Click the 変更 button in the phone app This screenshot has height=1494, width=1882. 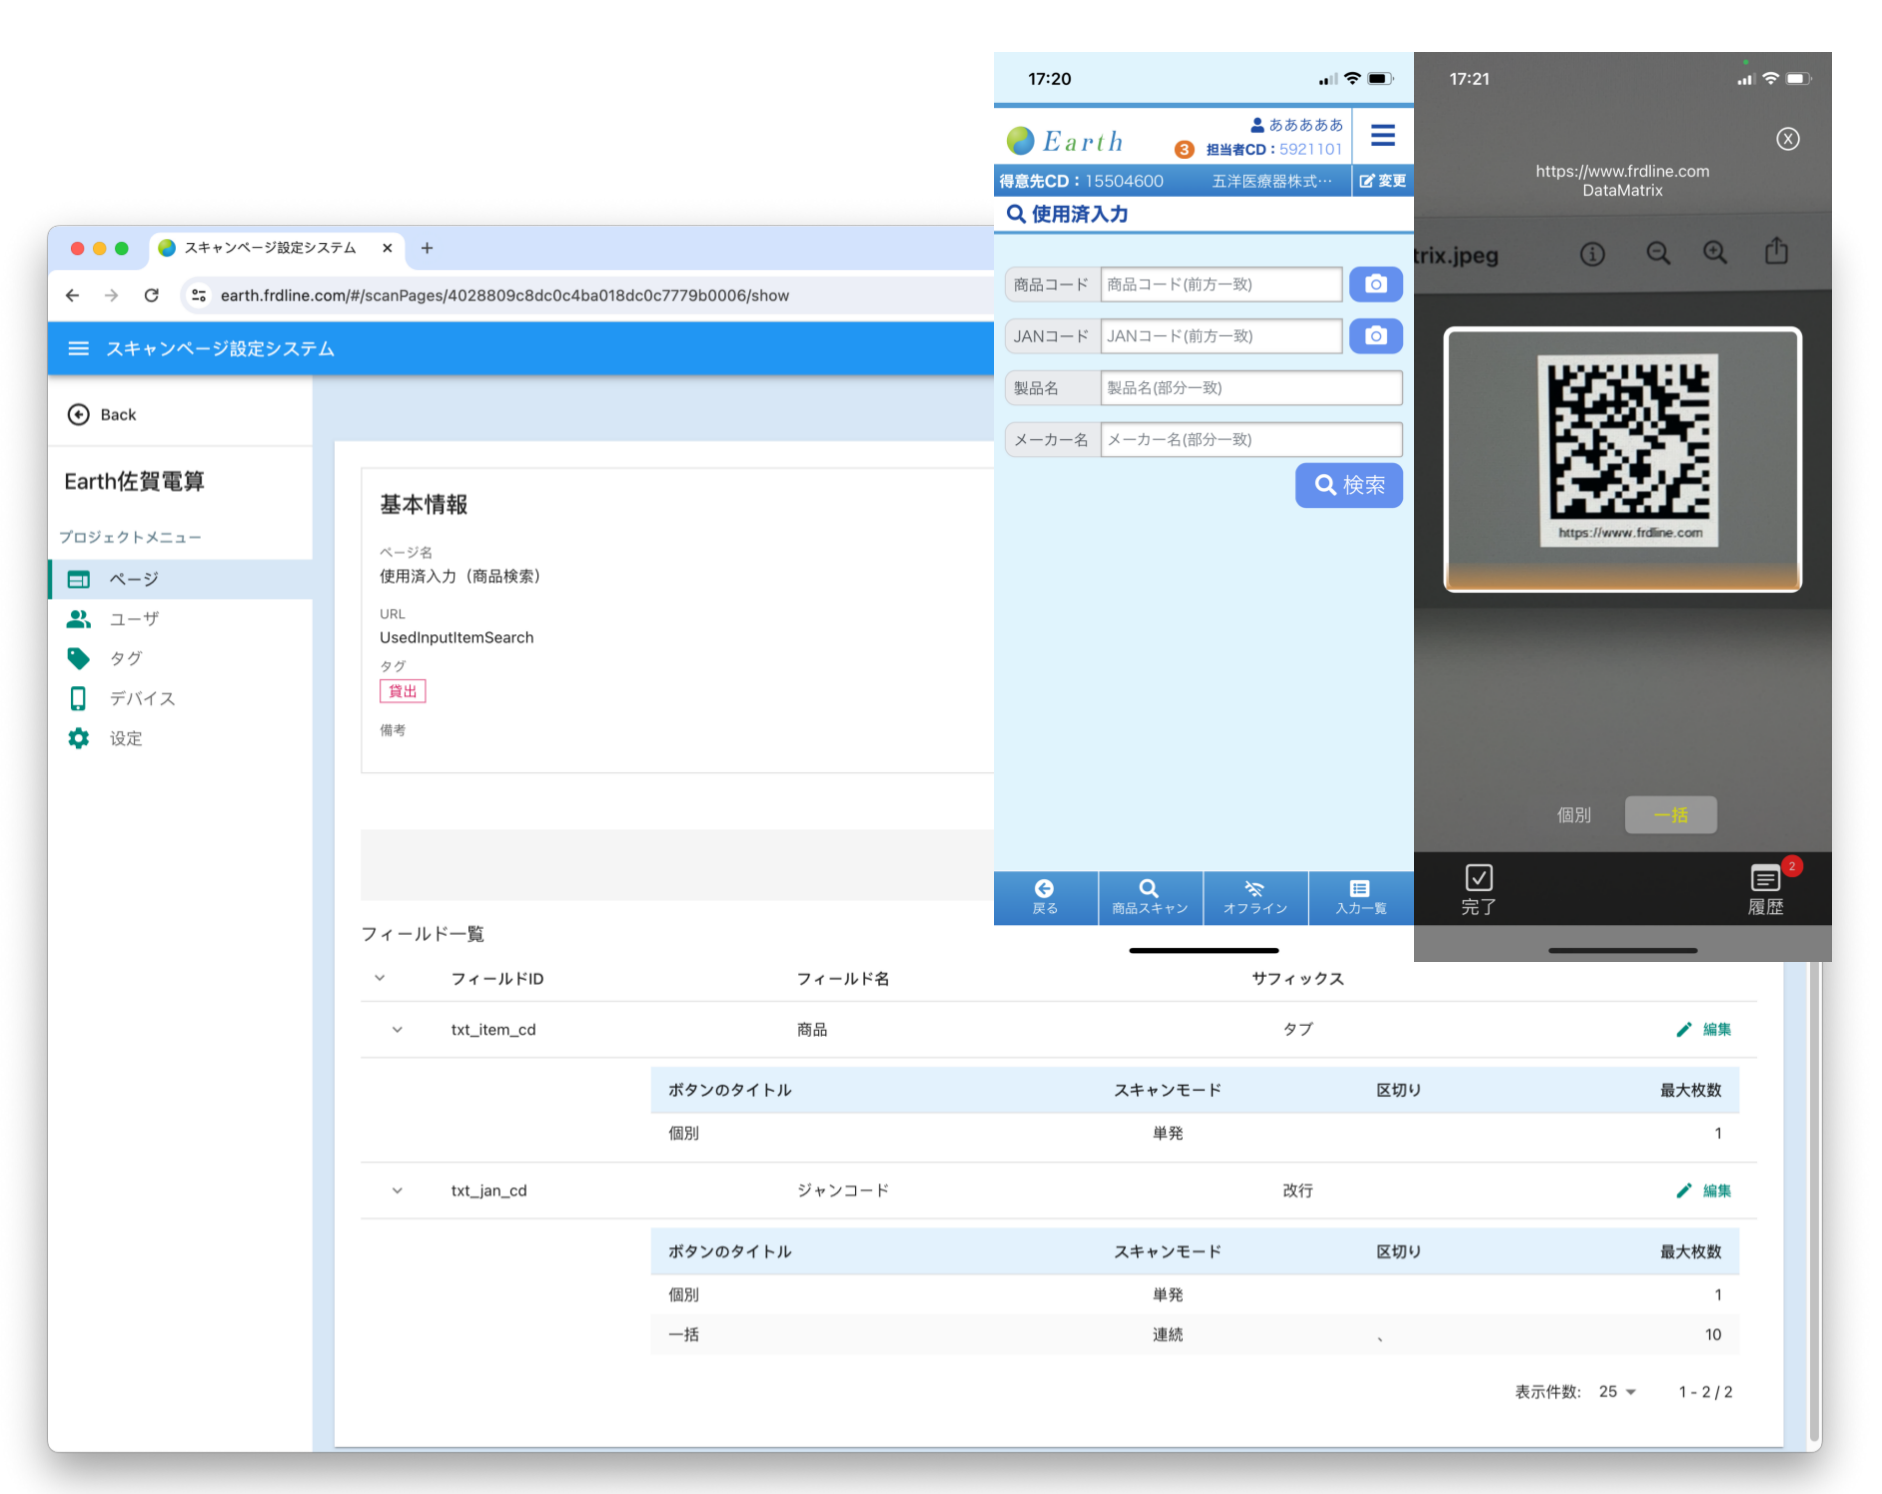click(x=1383, y=181)
